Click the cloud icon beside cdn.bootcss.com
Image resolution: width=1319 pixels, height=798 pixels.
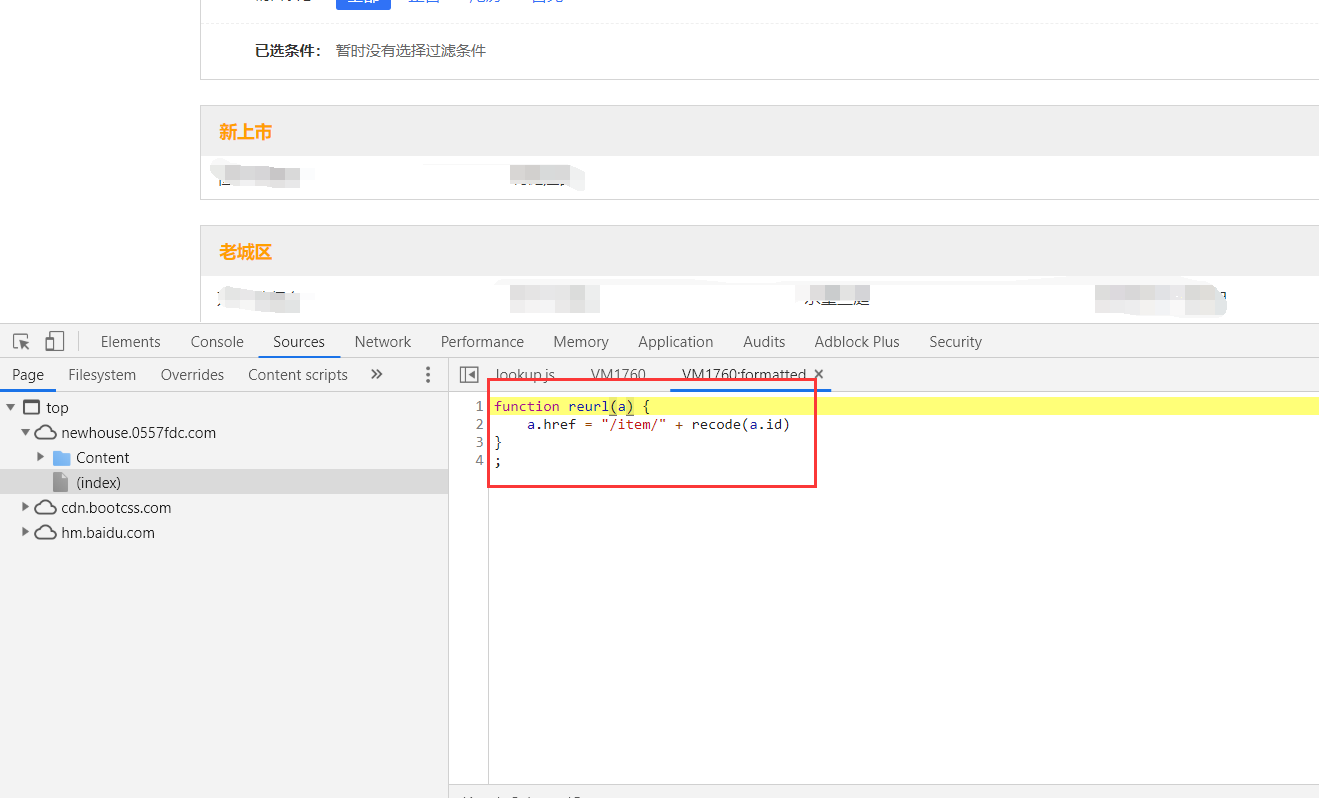(46, 508)
